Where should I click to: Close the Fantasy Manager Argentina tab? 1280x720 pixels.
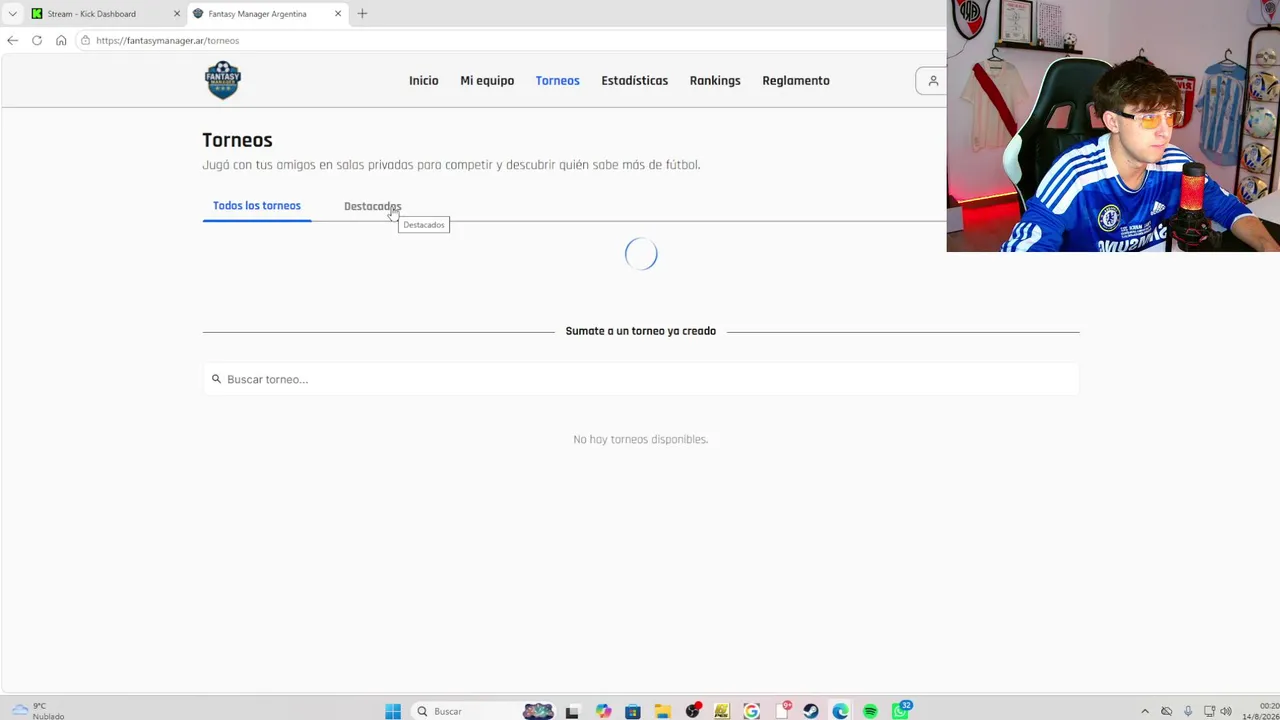338,14
